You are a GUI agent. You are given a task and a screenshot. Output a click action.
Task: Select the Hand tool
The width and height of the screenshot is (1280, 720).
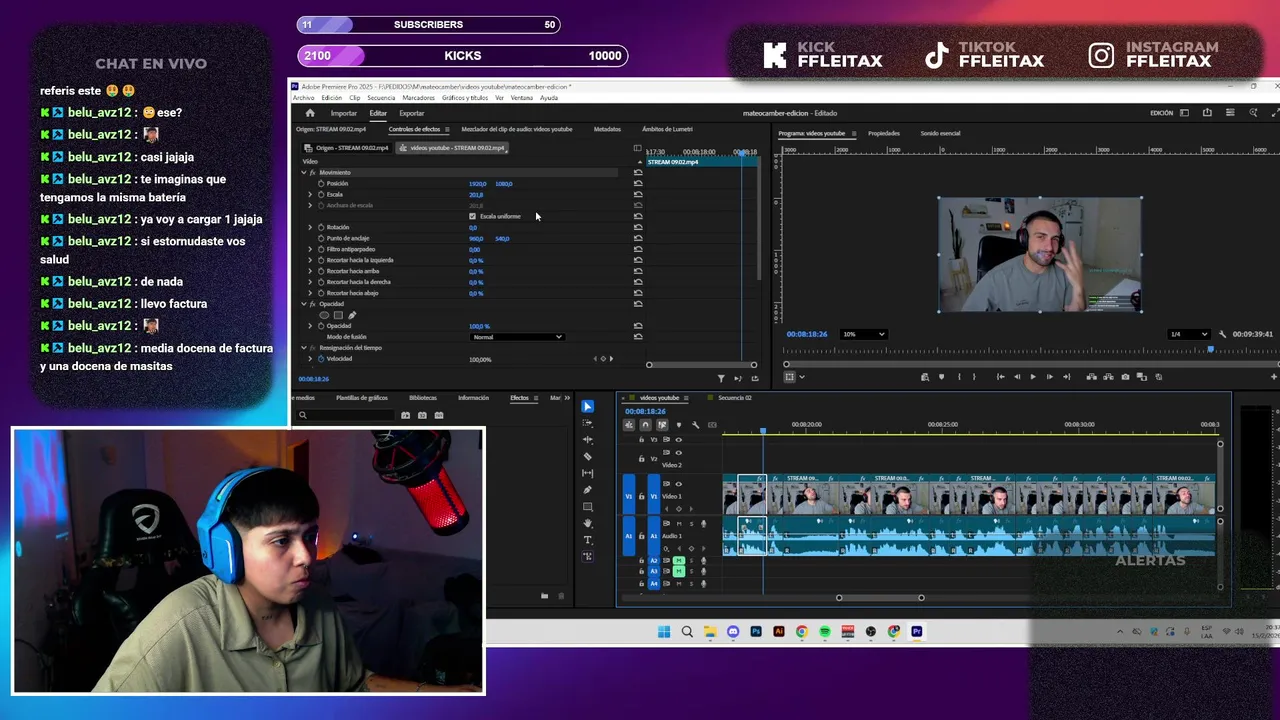click(587, 523)
